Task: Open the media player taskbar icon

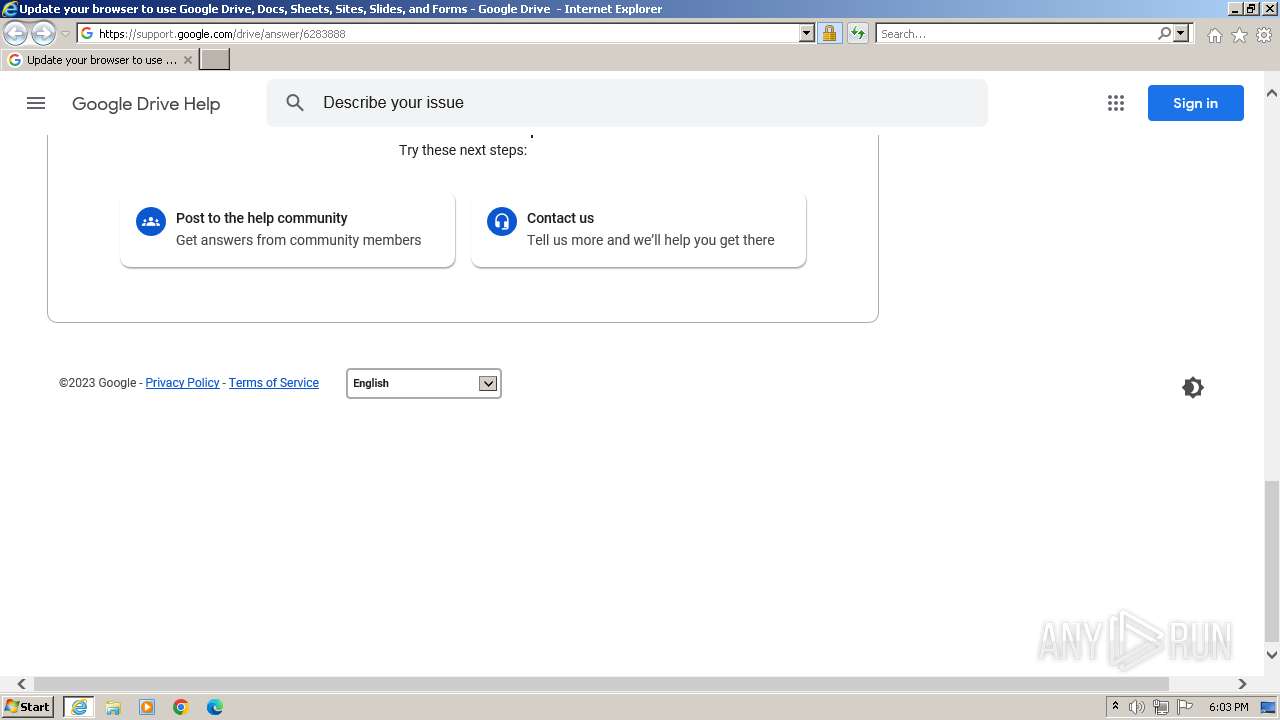Action: 147,707
